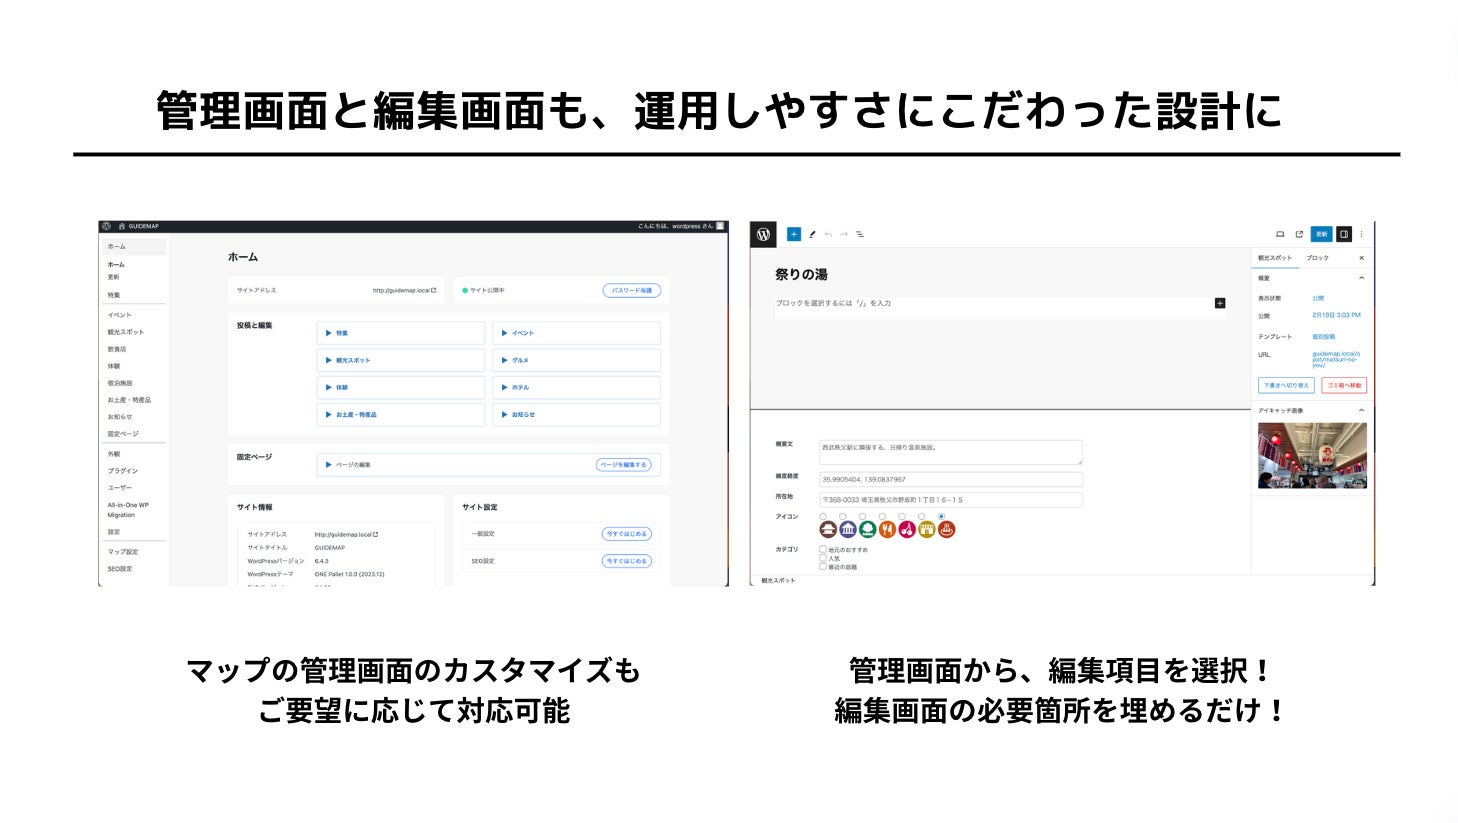Viewport: 1458px width, 823px height.
Task: Click 今すぐはじめる beside 一般設定
Action: point(627,534)
